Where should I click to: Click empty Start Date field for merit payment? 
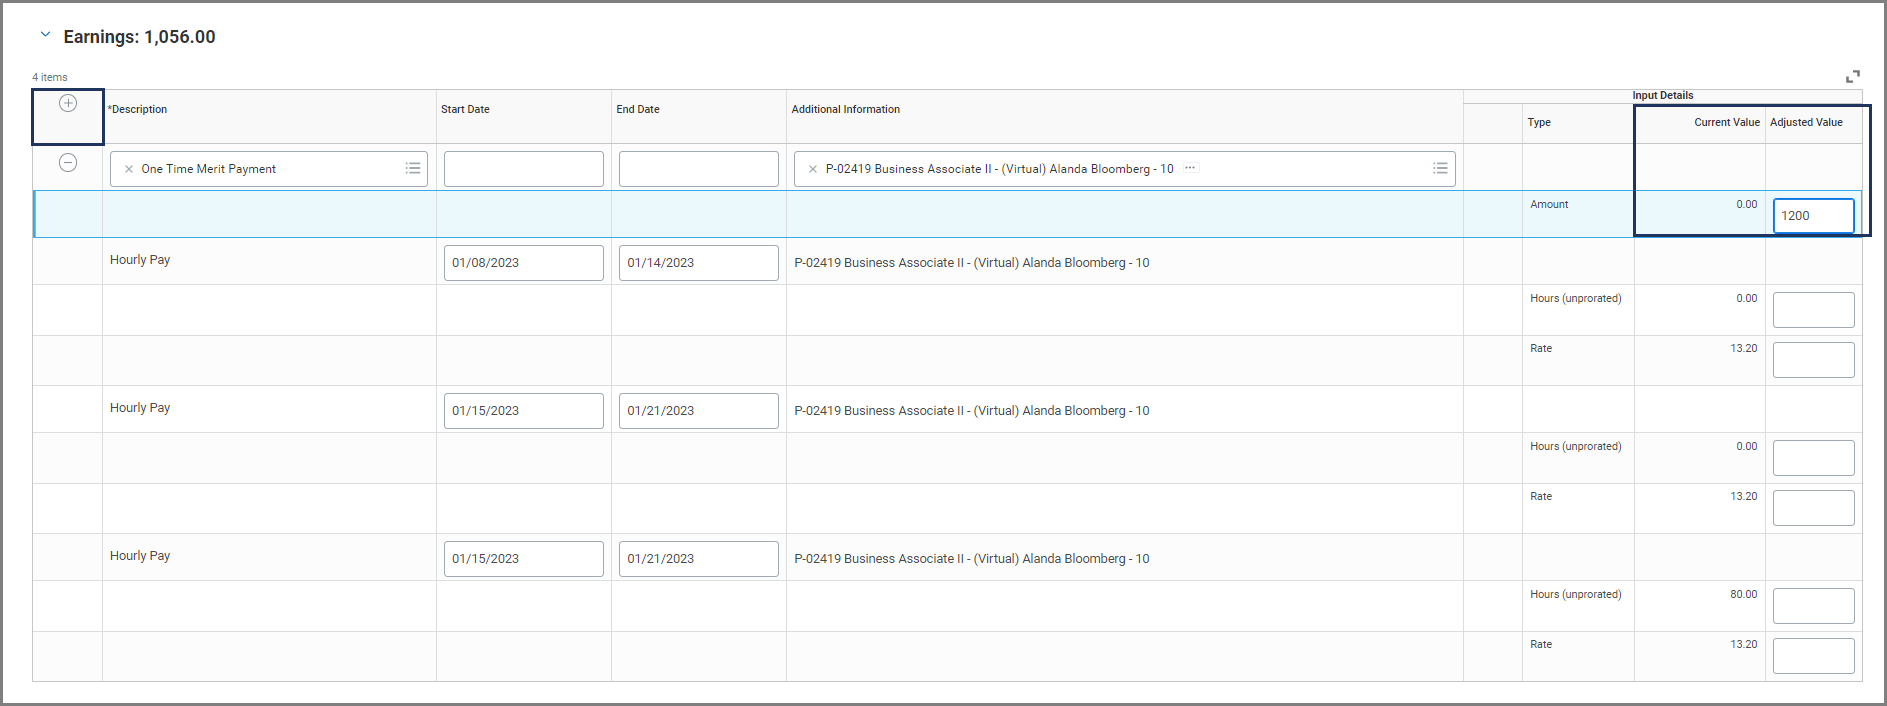coord(523,169)
